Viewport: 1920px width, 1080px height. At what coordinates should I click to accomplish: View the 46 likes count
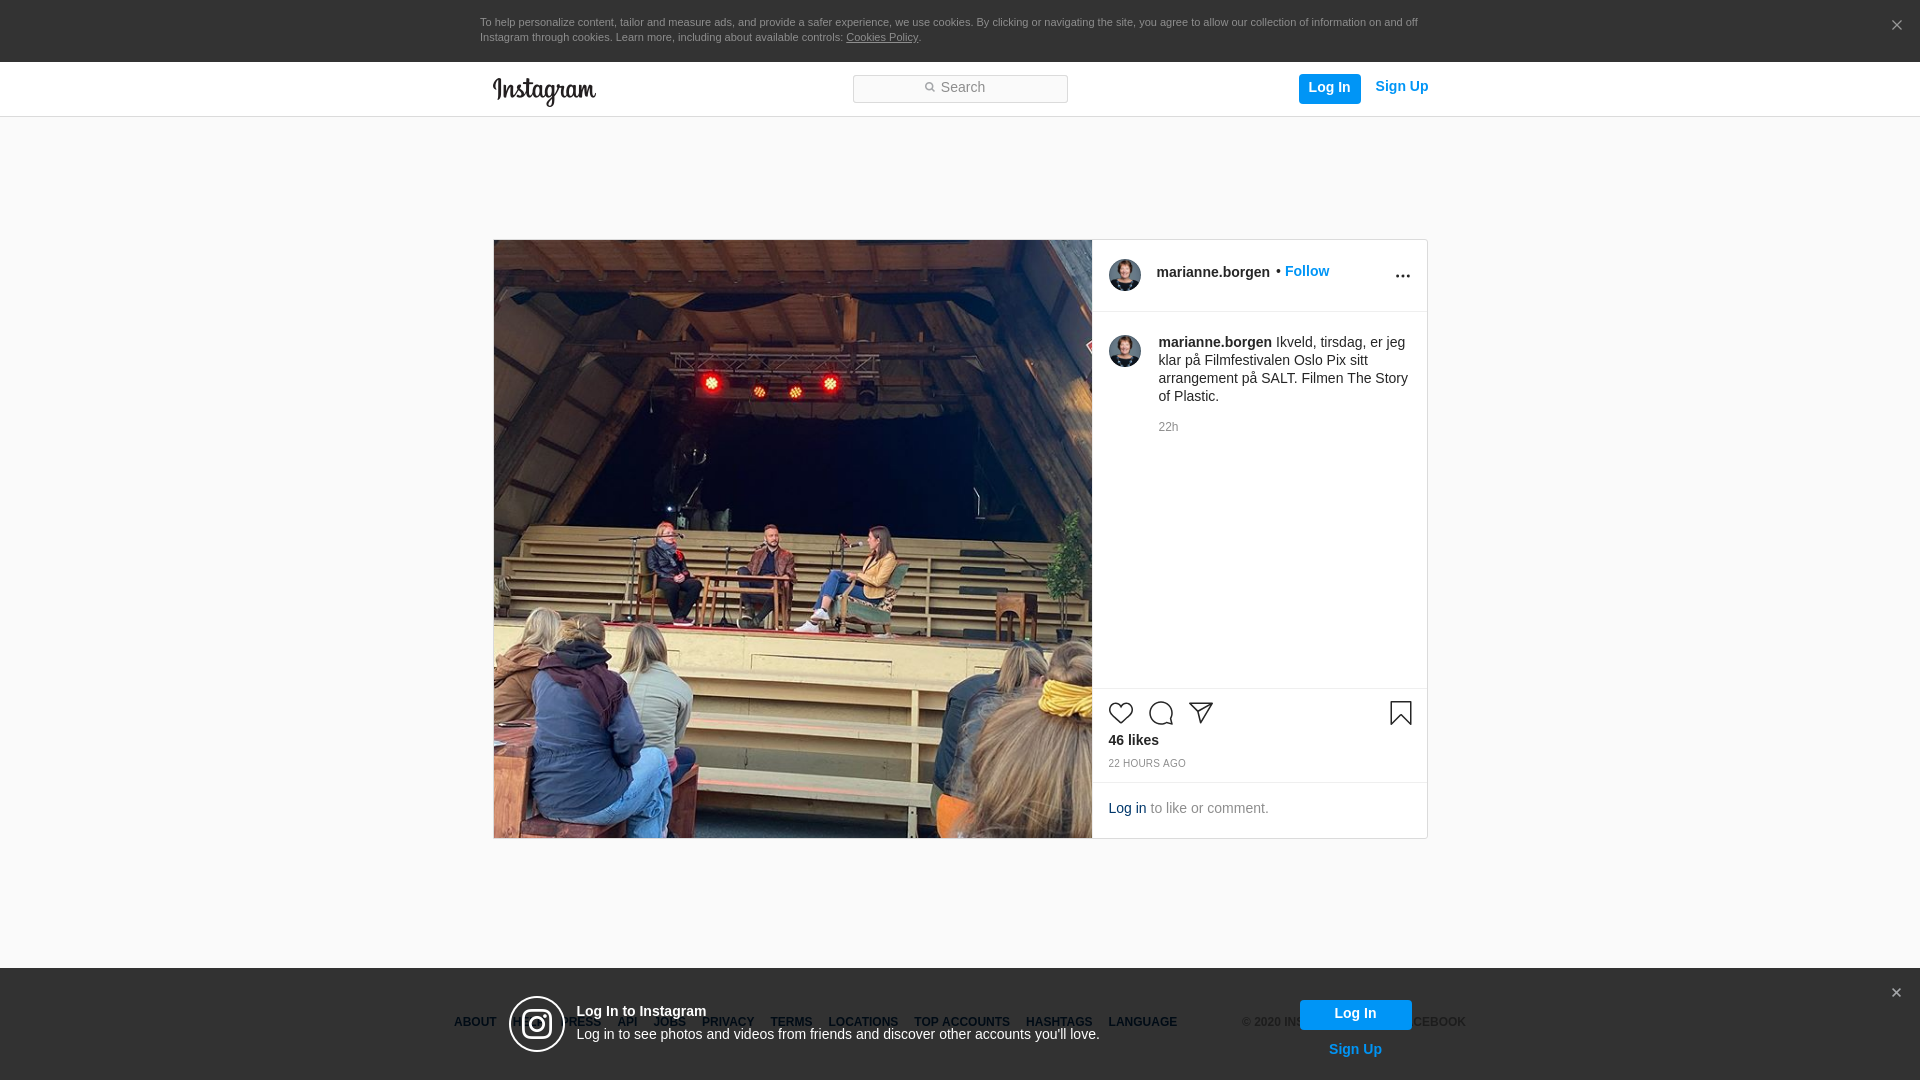pyautogui.click(x=1133, y=741)
